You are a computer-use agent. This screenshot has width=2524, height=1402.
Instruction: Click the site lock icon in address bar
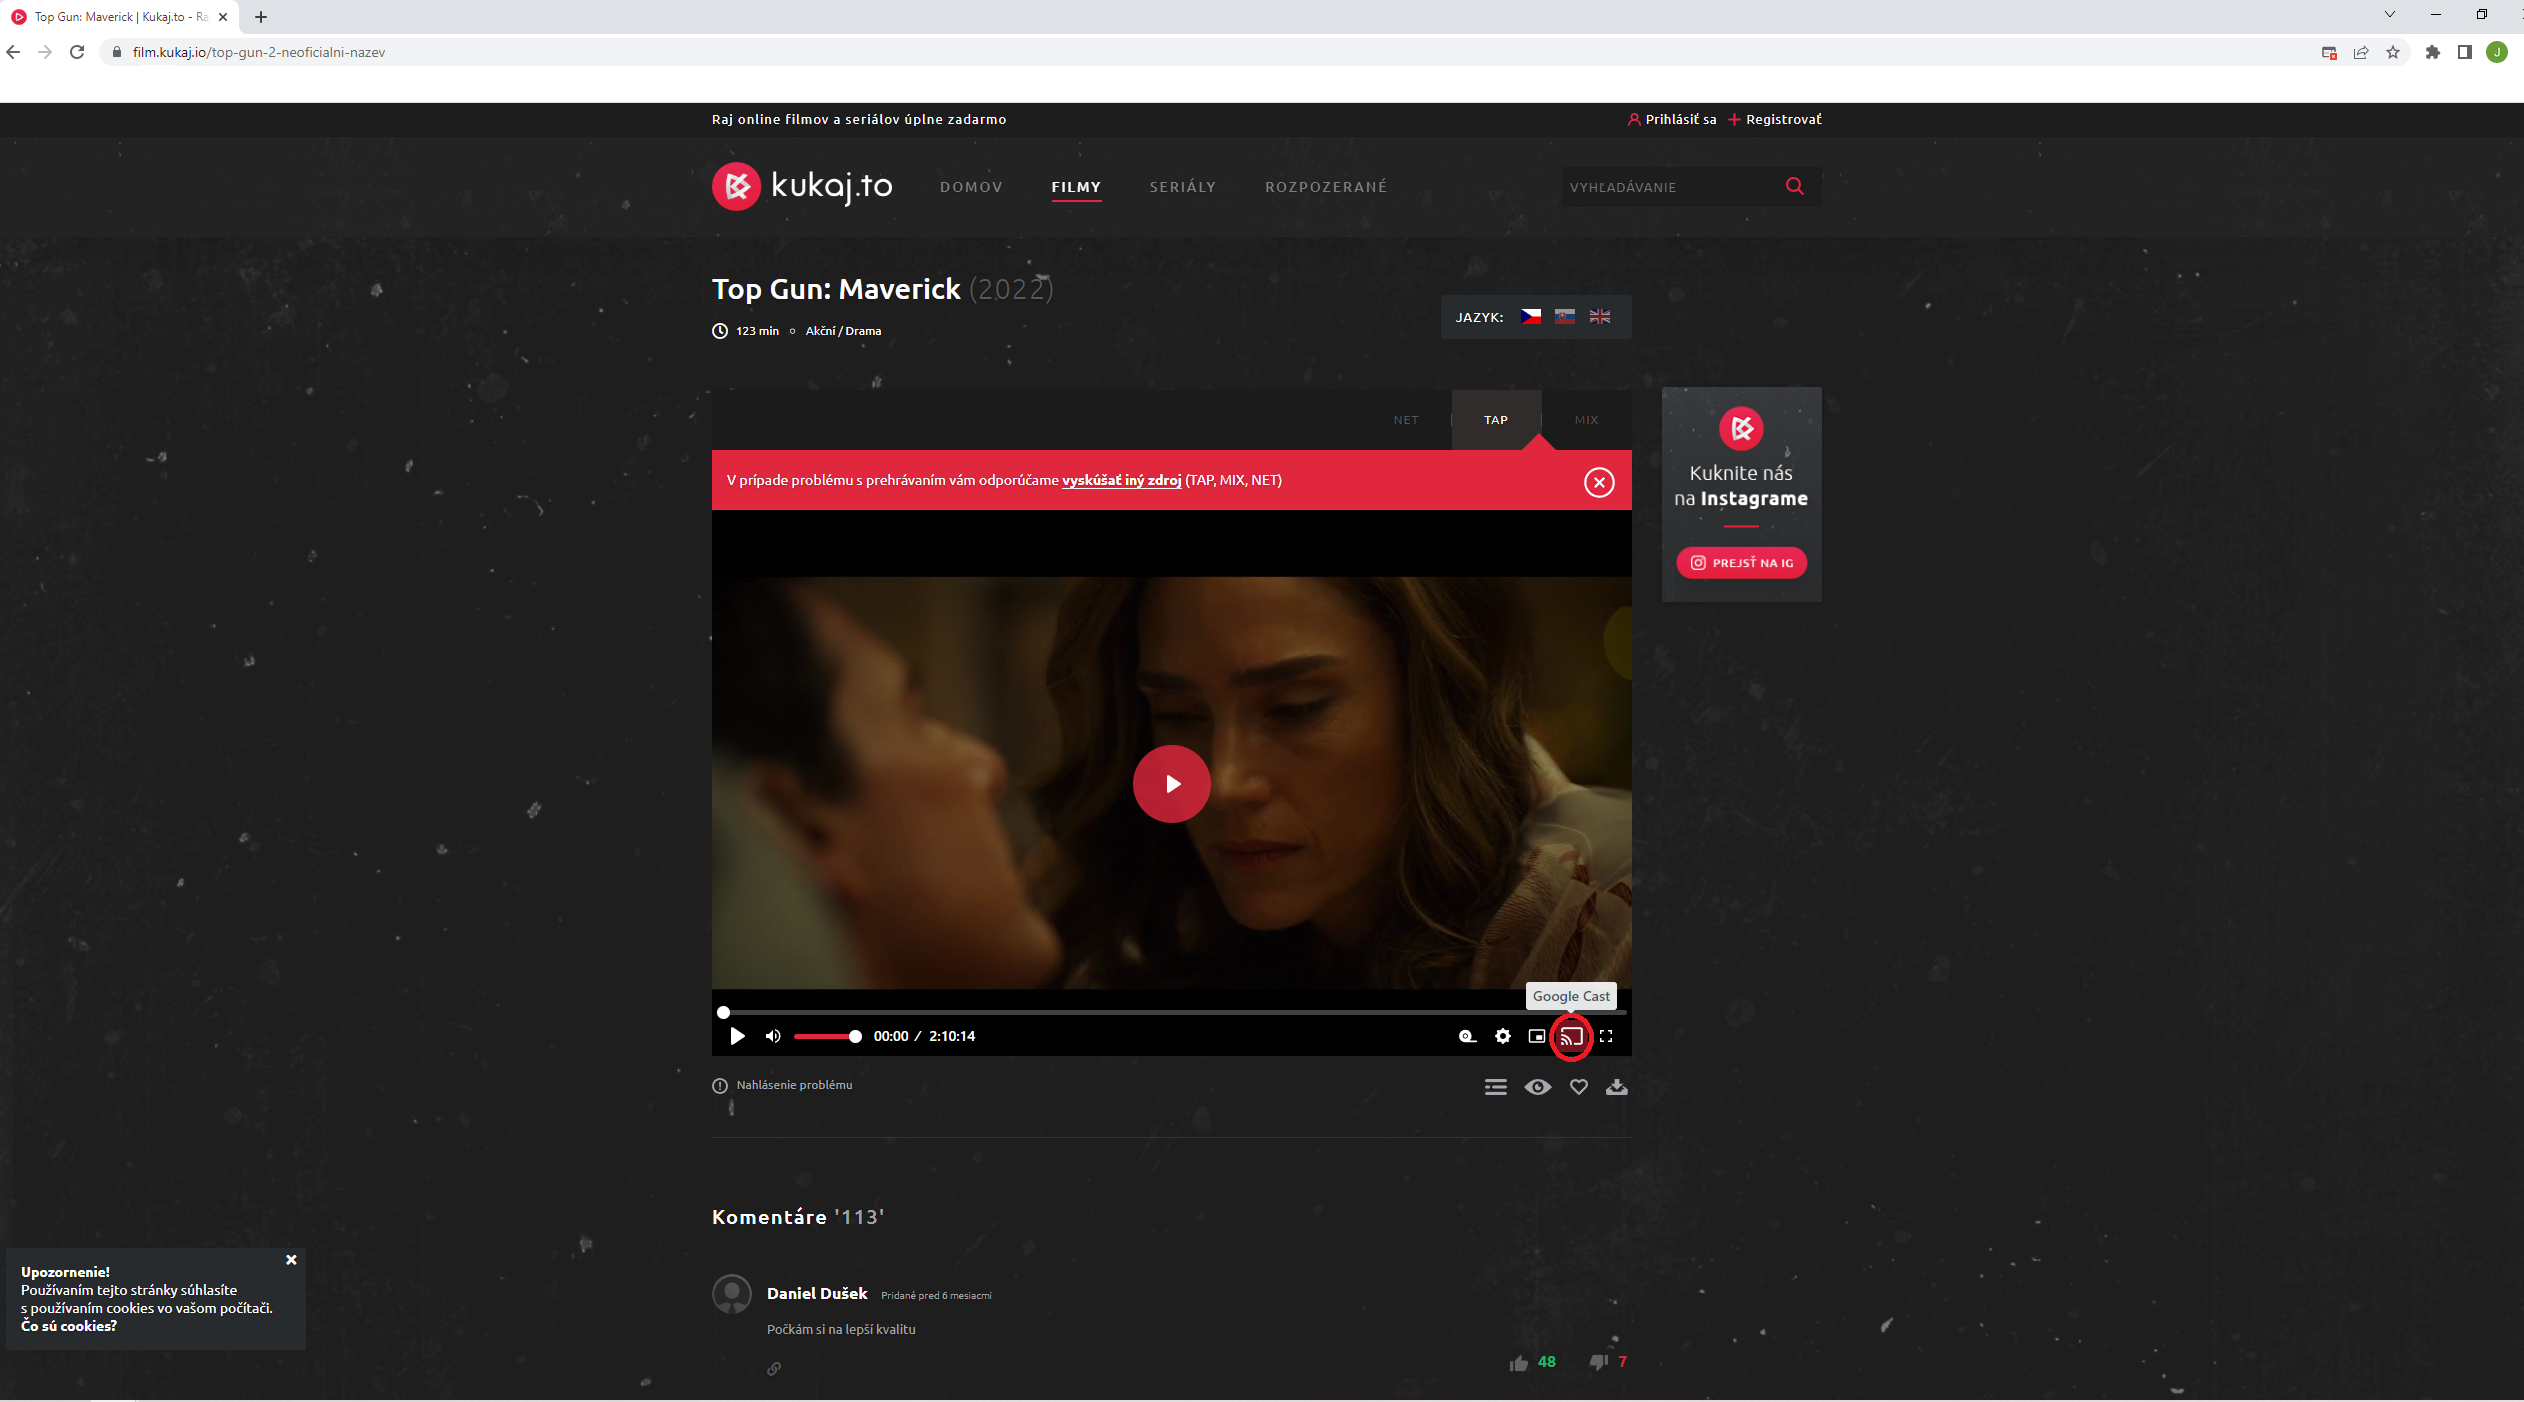point(117,52)
